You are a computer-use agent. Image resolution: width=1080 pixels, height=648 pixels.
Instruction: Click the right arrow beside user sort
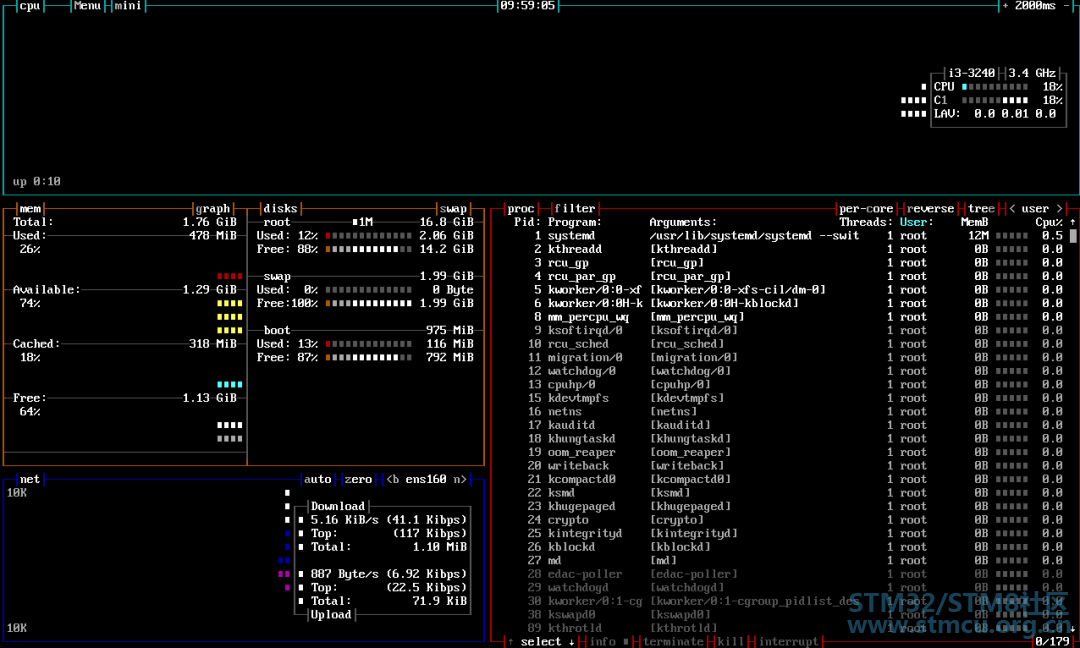point(1059,209)
